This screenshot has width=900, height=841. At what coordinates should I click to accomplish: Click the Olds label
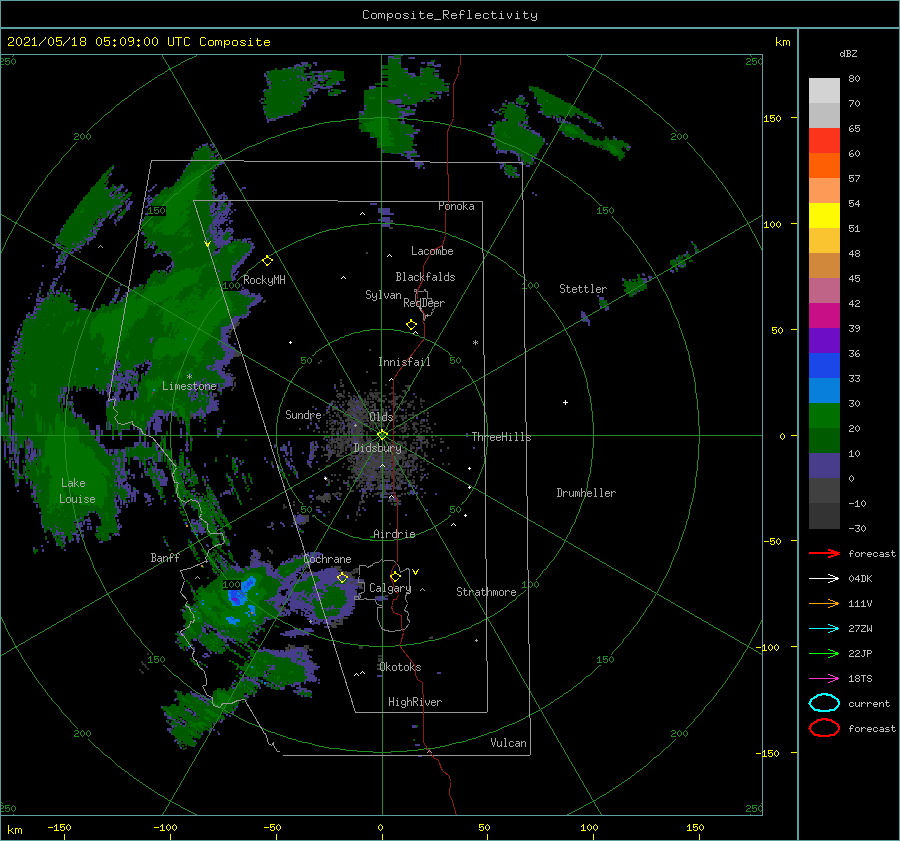click(381, 417)
